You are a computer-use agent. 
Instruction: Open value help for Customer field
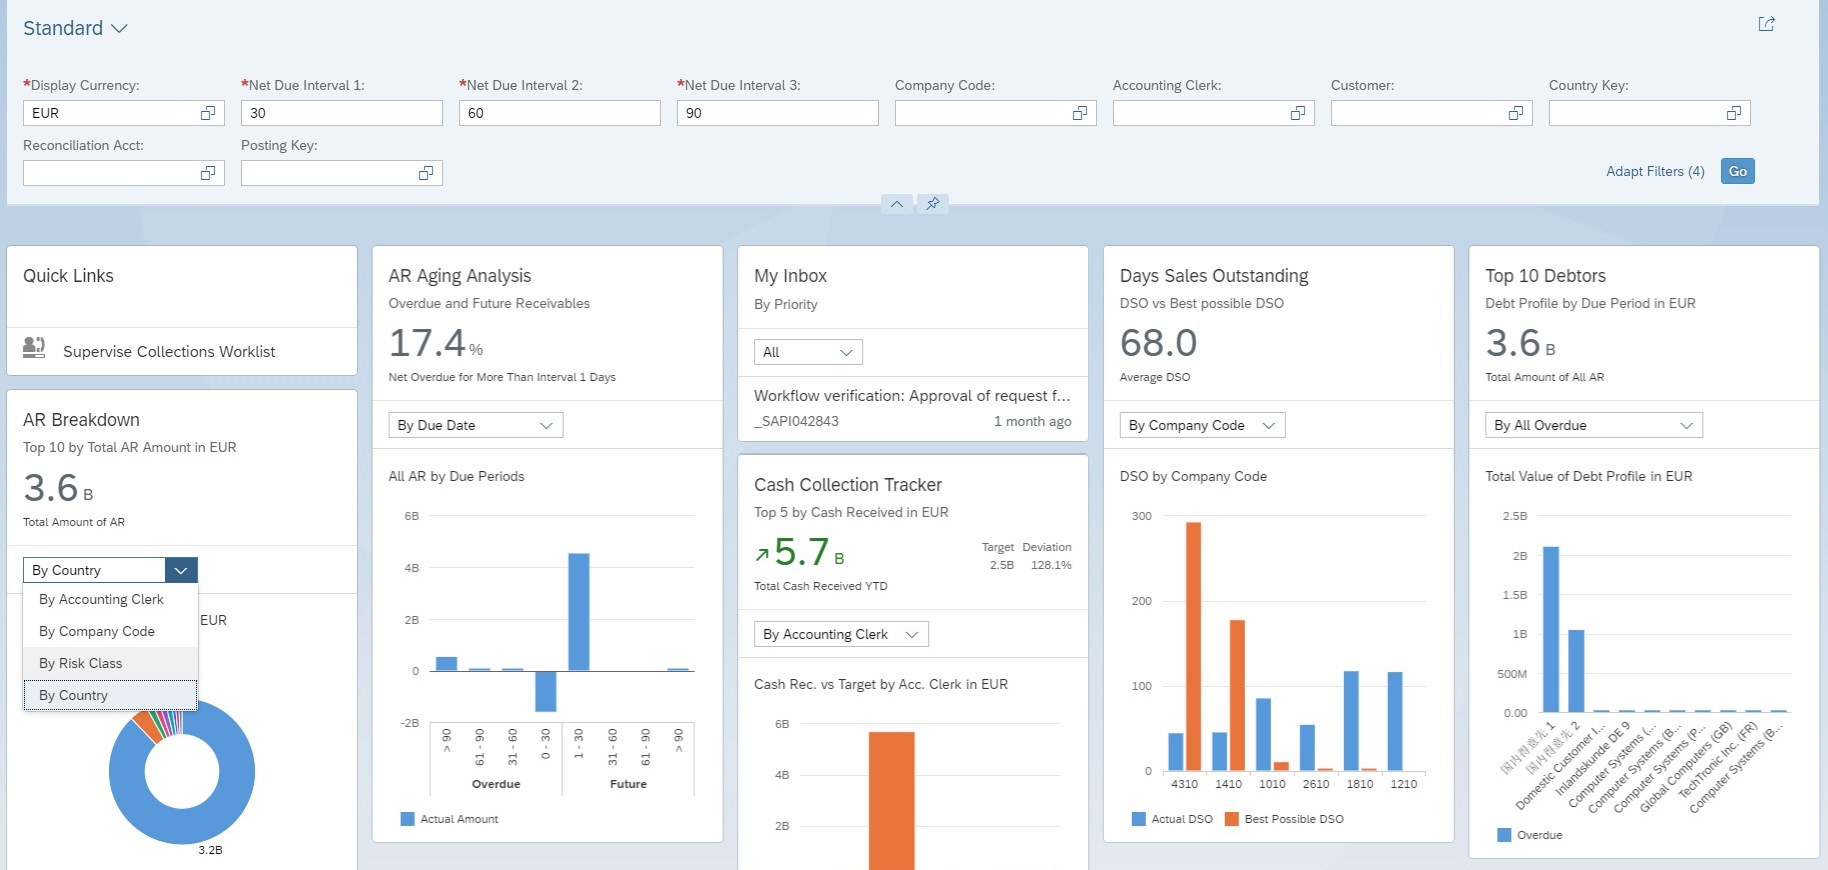coord(1516,113)
